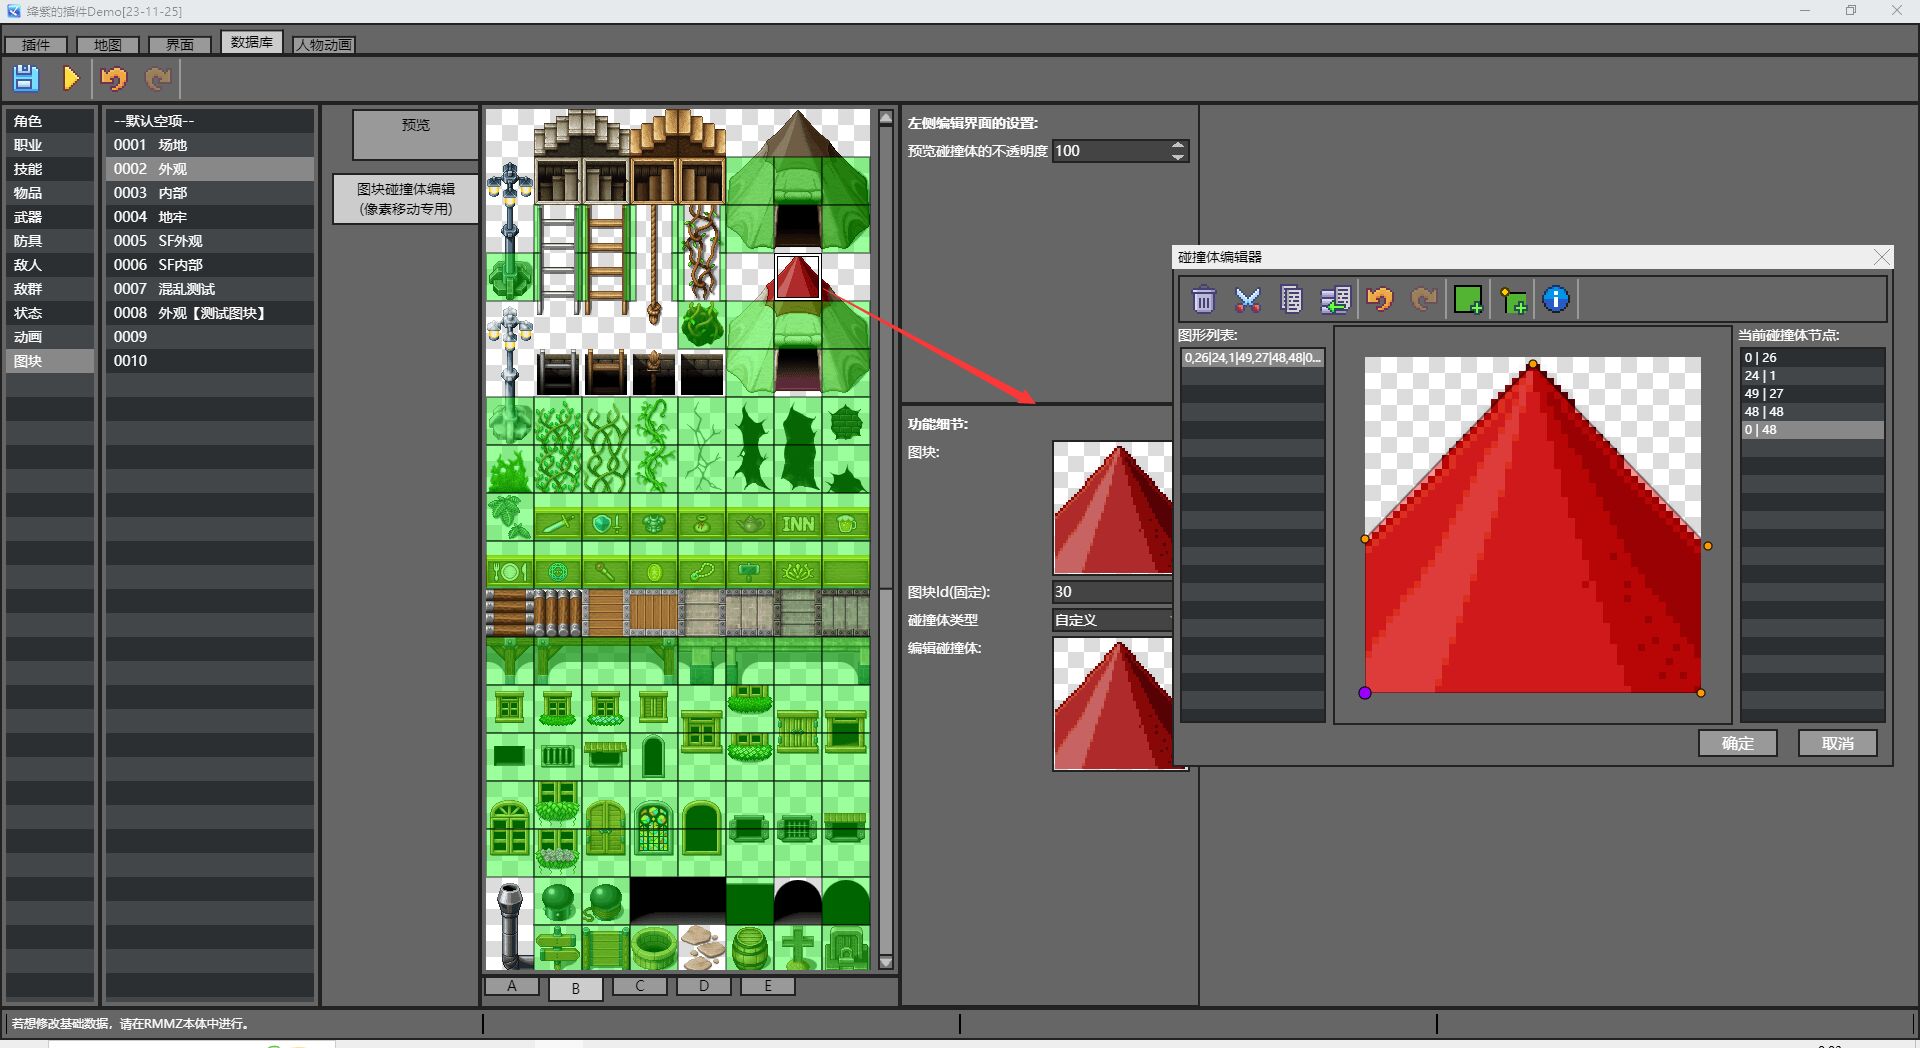Click the 图块Id field showing 30
Image resolution: width=1920 pixels, height=1048 pixels.
[x=1112, y=592]
